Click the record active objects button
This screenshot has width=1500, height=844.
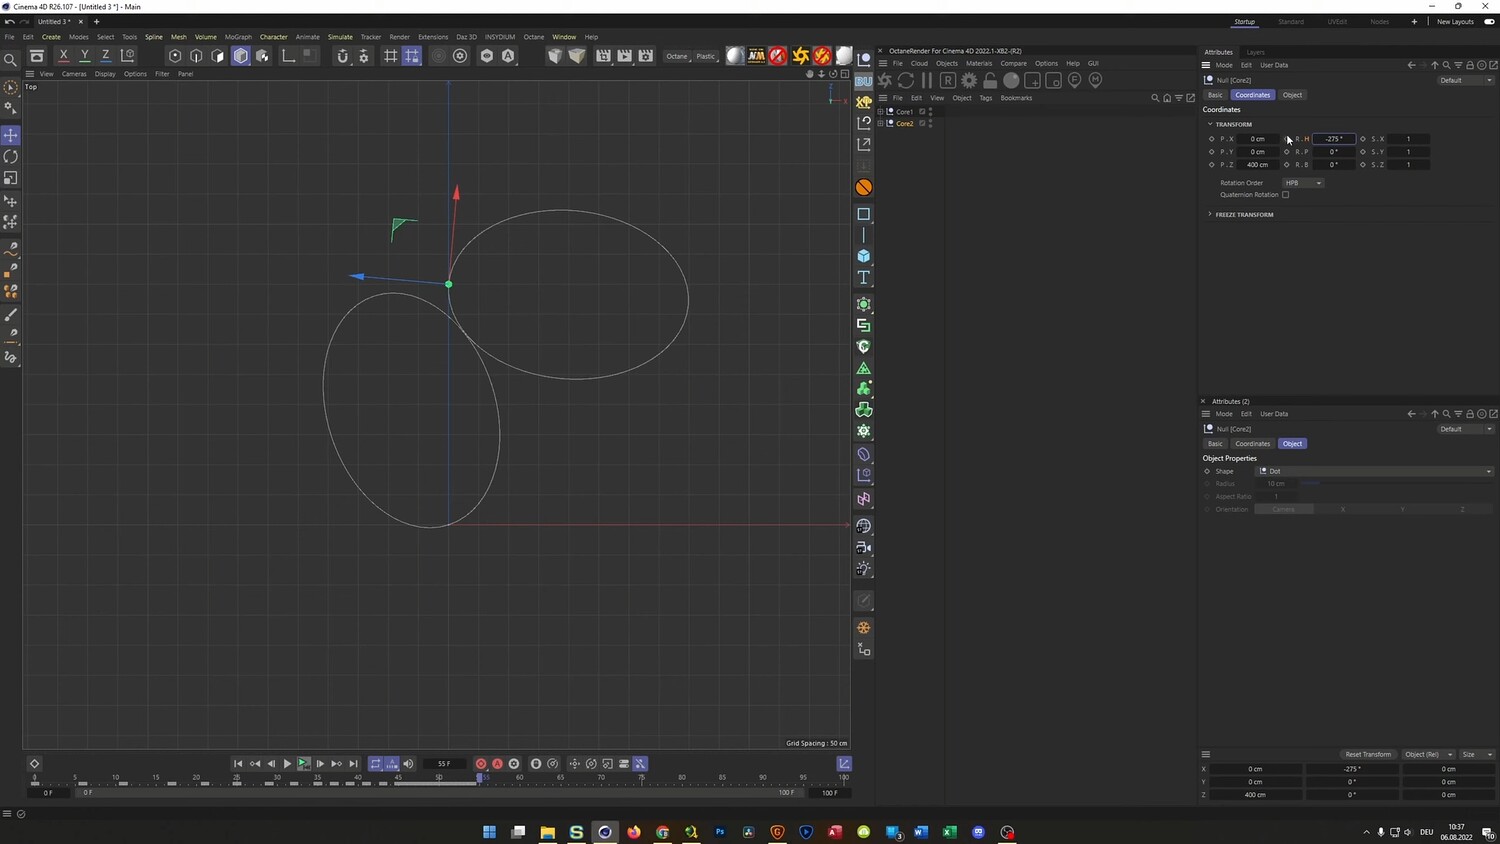tap(481, 764)
